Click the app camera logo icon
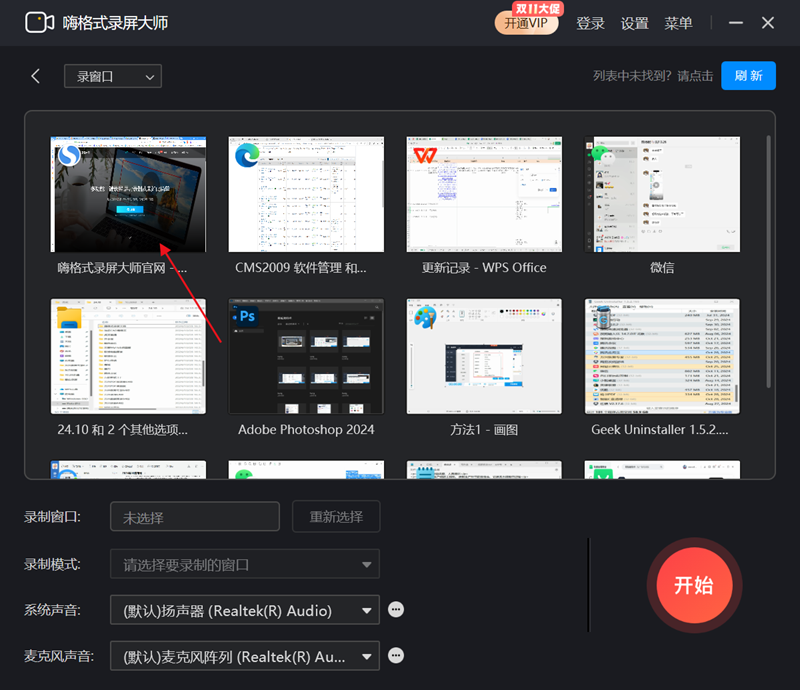 tap(40, 22)
